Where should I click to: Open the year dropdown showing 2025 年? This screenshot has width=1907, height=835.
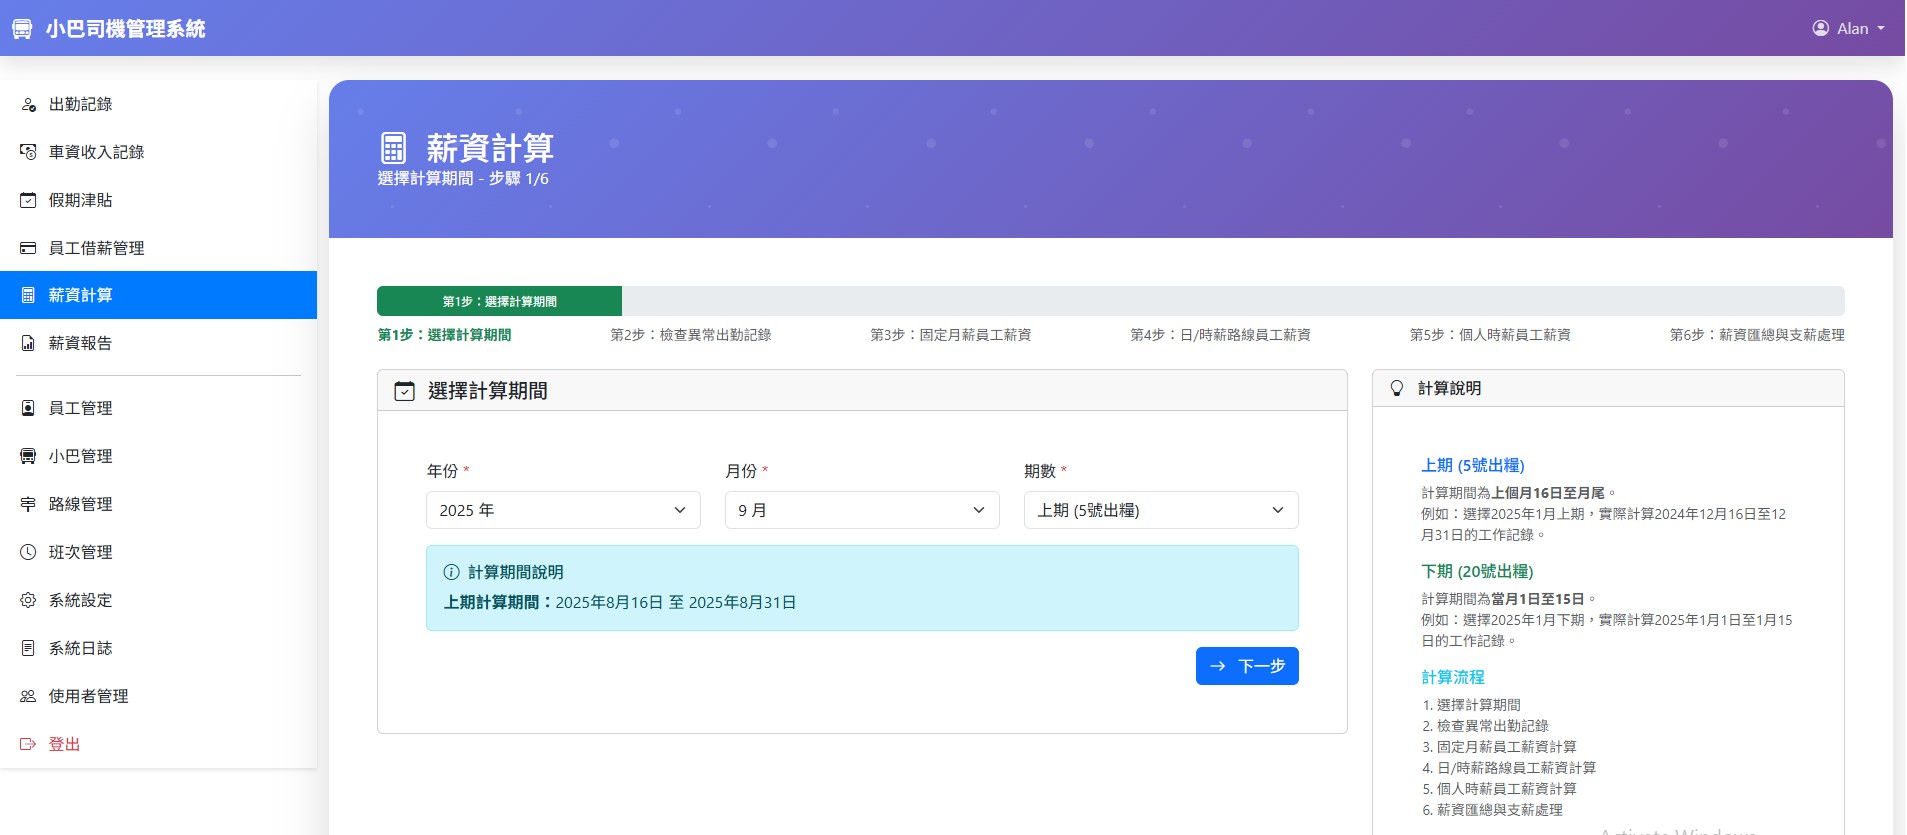(x=563, y=510)
